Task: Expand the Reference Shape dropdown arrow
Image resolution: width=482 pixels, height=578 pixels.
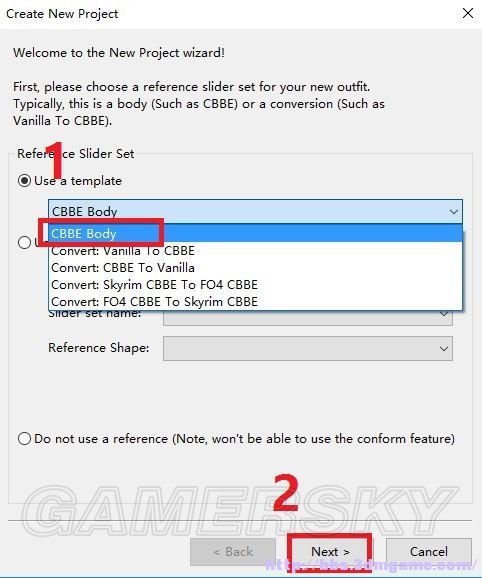Action: click(x=444, y=348)
